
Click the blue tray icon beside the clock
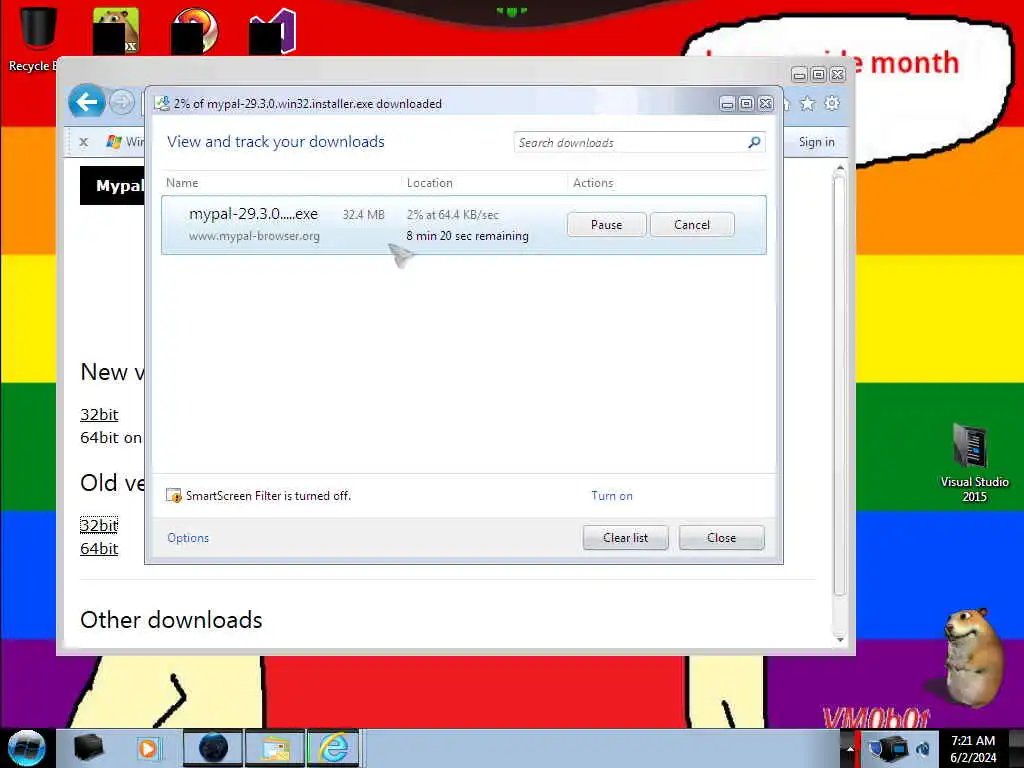click(x=923, y=748)
